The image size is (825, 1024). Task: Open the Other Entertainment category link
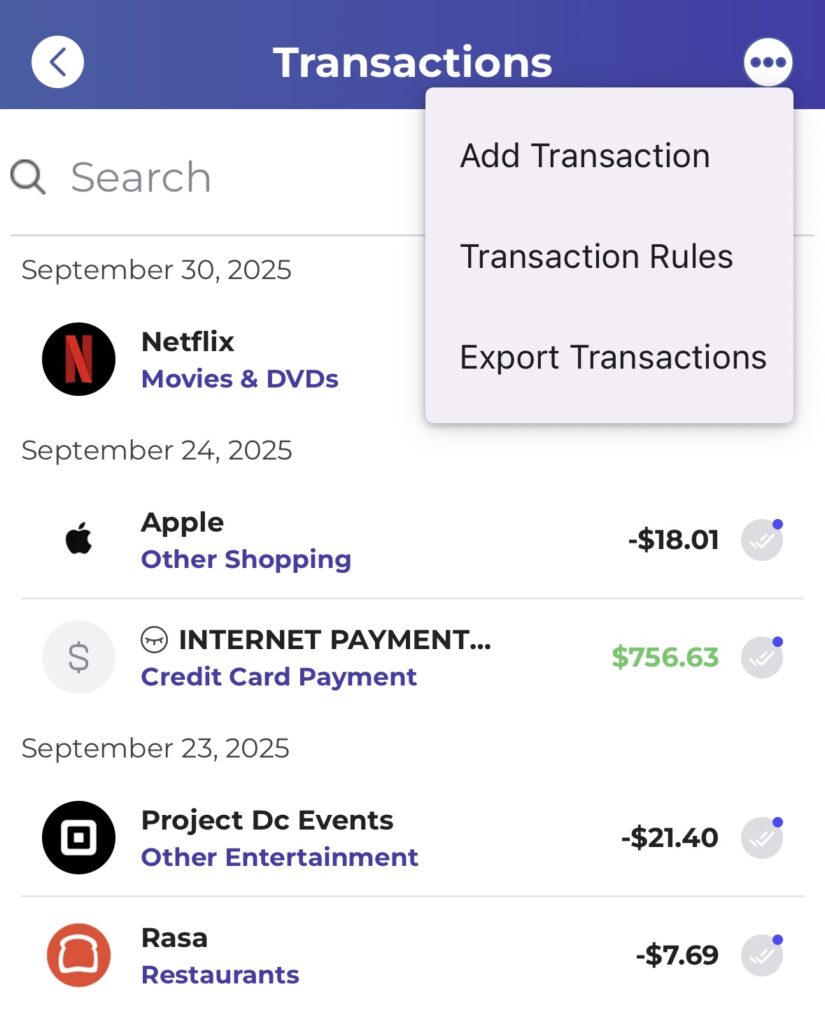(x=280, y=858)
